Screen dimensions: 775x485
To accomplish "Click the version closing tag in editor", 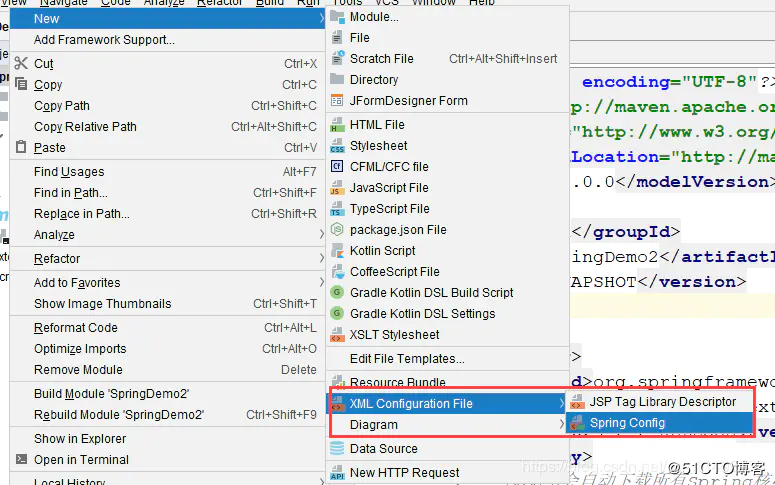I will [x=692, y=282].
